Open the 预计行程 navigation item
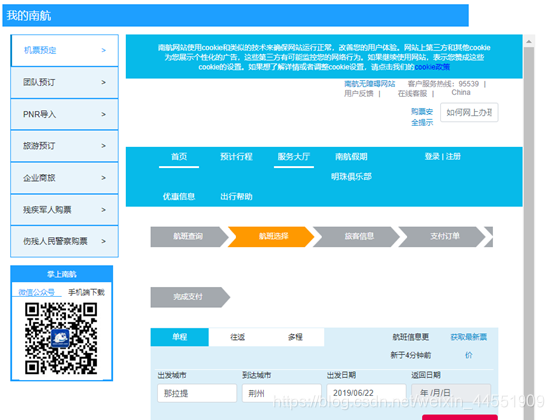 (x=236, y=156)
